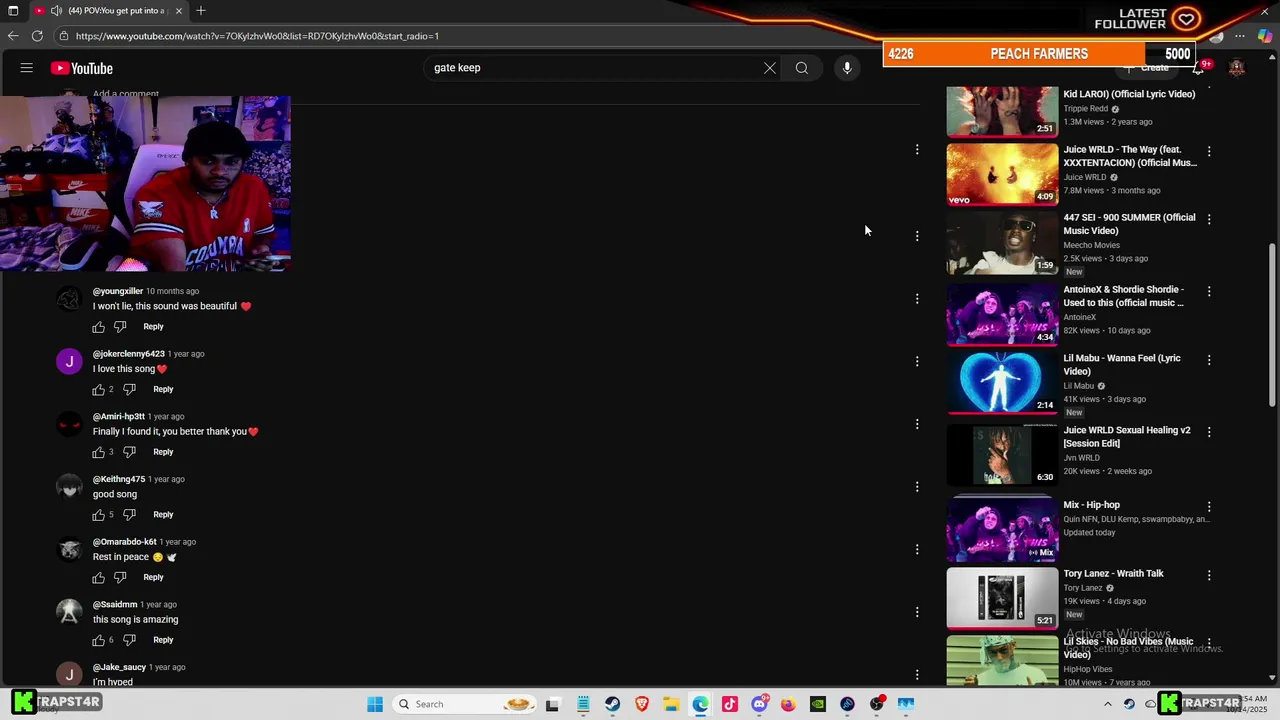Viewport: 1280px width, 720px height.
Task: Dislike @Ssaidmm's comment
Action: [129, 640]
